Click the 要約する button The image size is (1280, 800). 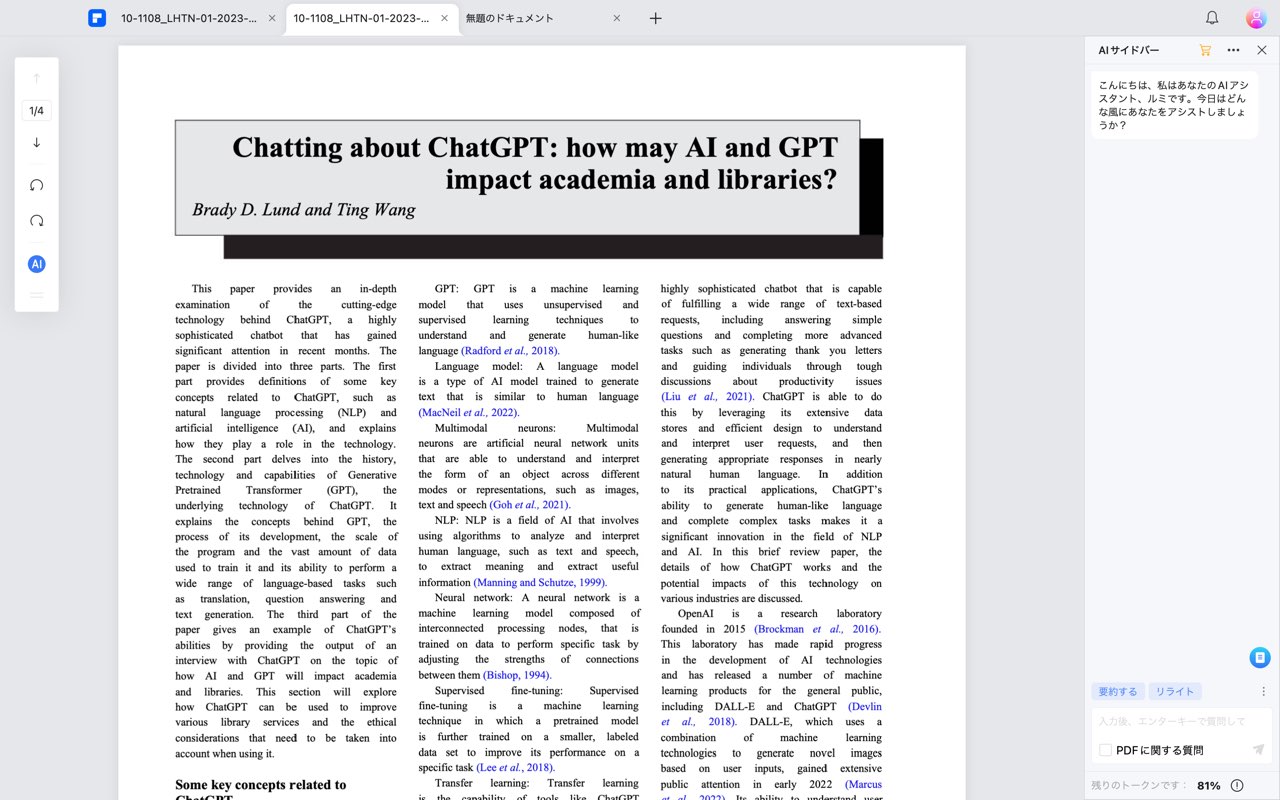point(1118,691)
